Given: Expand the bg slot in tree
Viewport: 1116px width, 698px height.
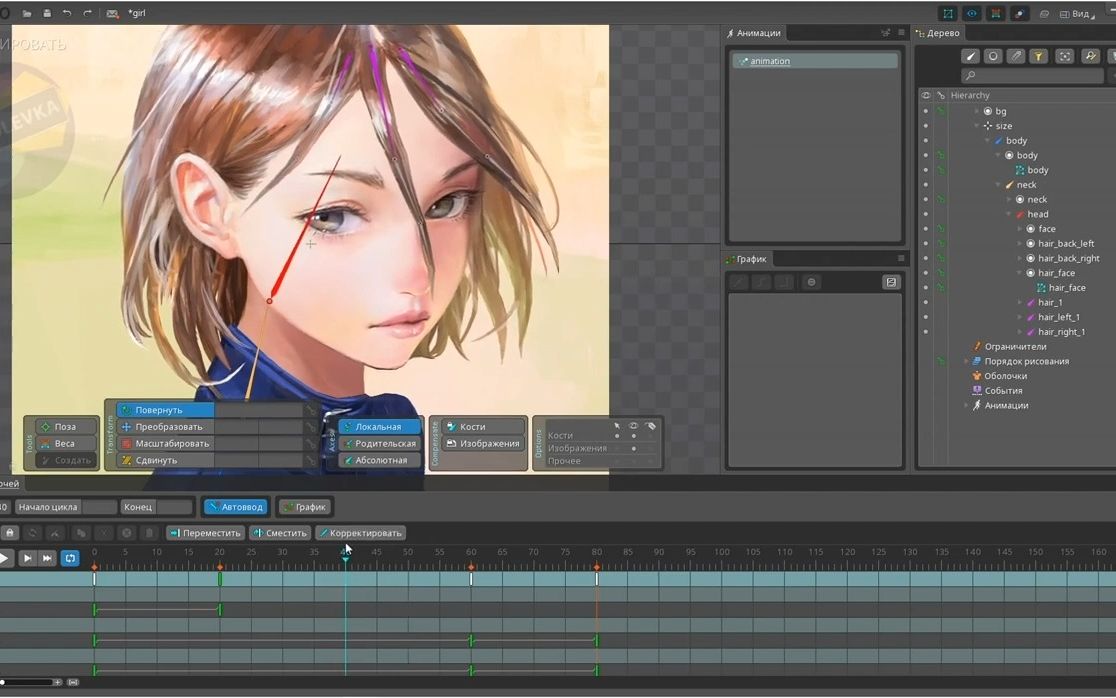Looking at the screenshot, I should [x=977, y=111].
